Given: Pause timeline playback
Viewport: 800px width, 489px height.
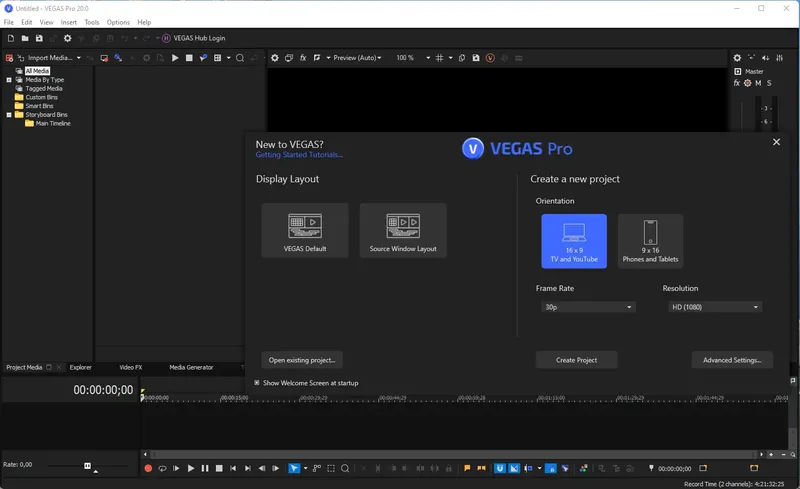Looking at the screenshot, I should [x=205, y=468].
